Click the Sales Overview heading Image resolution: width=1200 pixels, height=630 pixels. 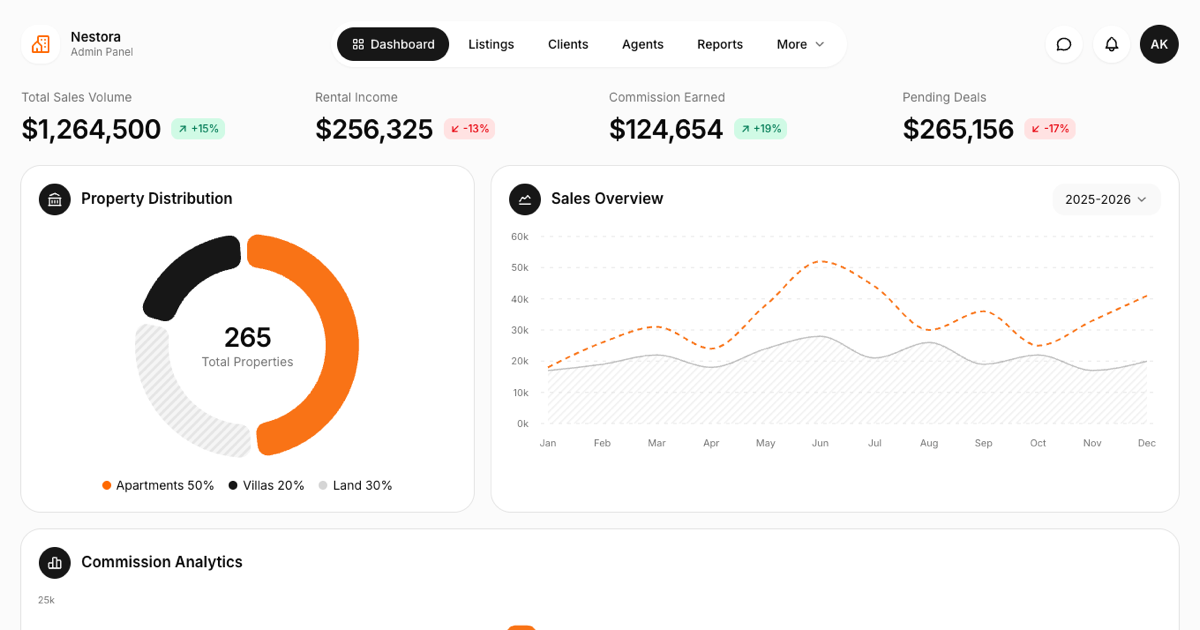(607, 199)
